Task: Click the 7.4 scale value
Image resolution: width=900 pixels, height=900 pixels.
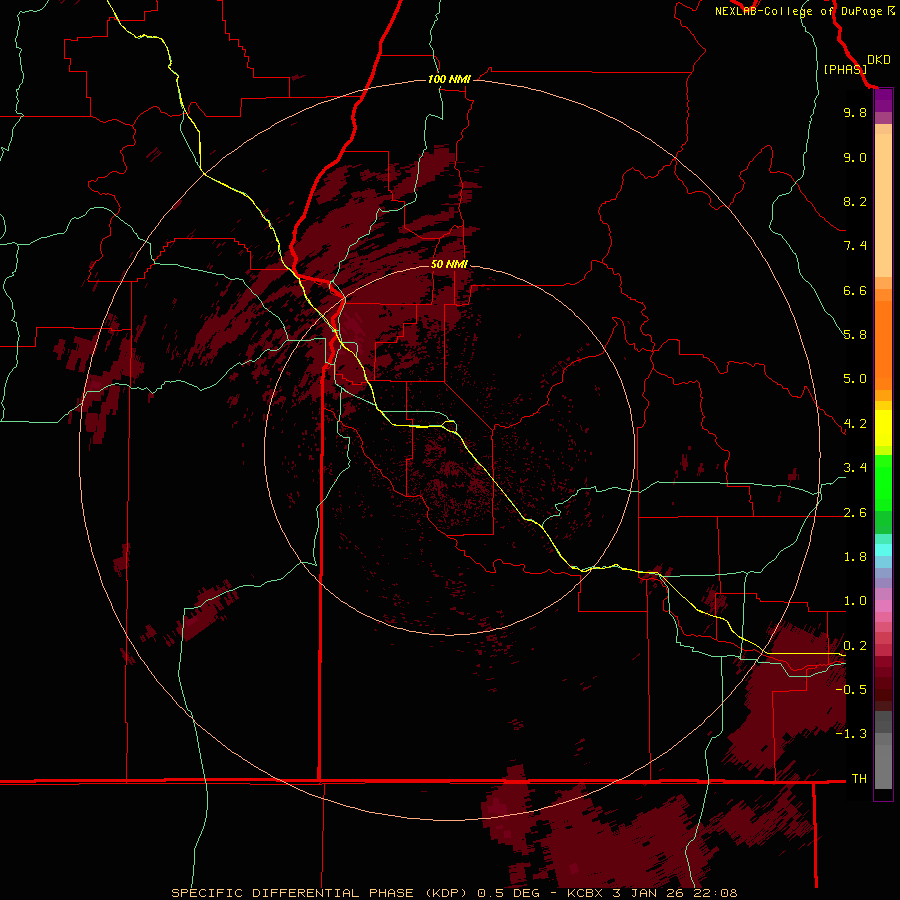Action: pos(855,246)
